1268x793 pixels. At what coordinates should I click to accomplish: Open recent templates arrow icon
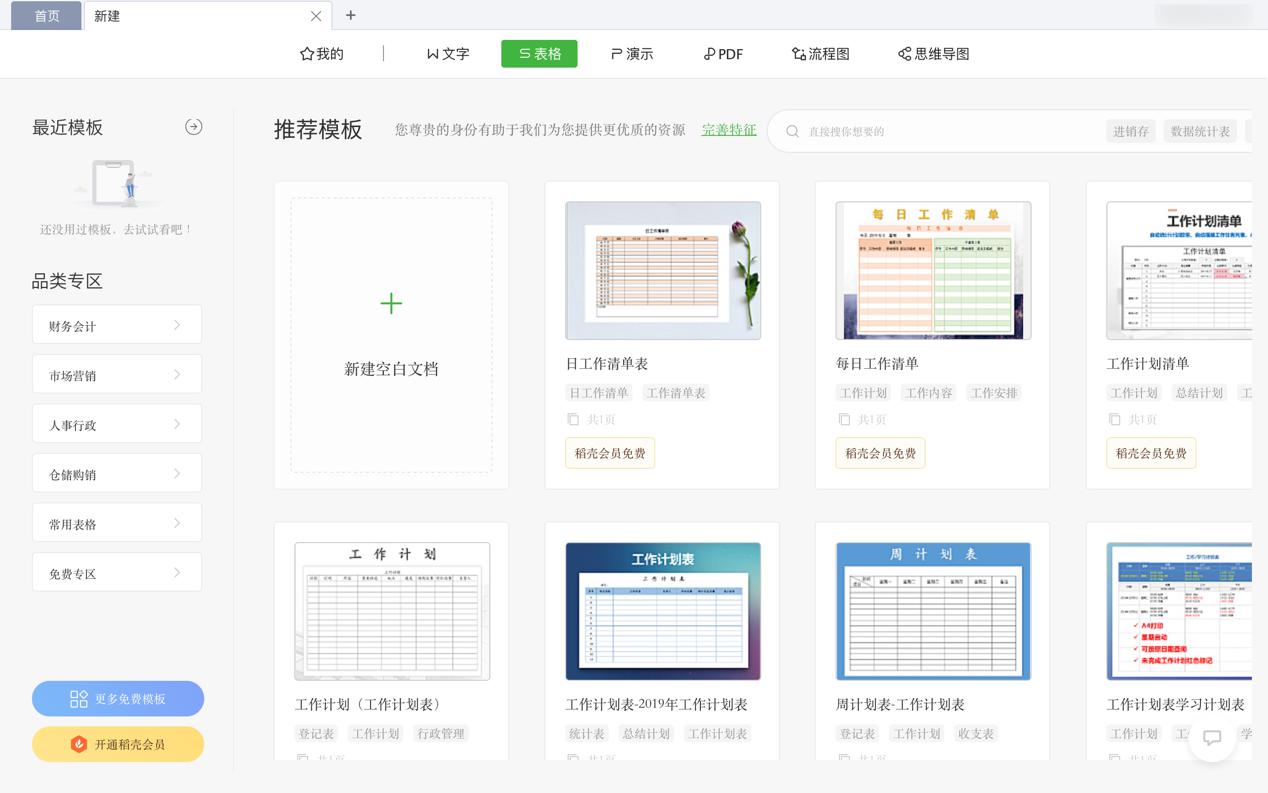(194, 127)
